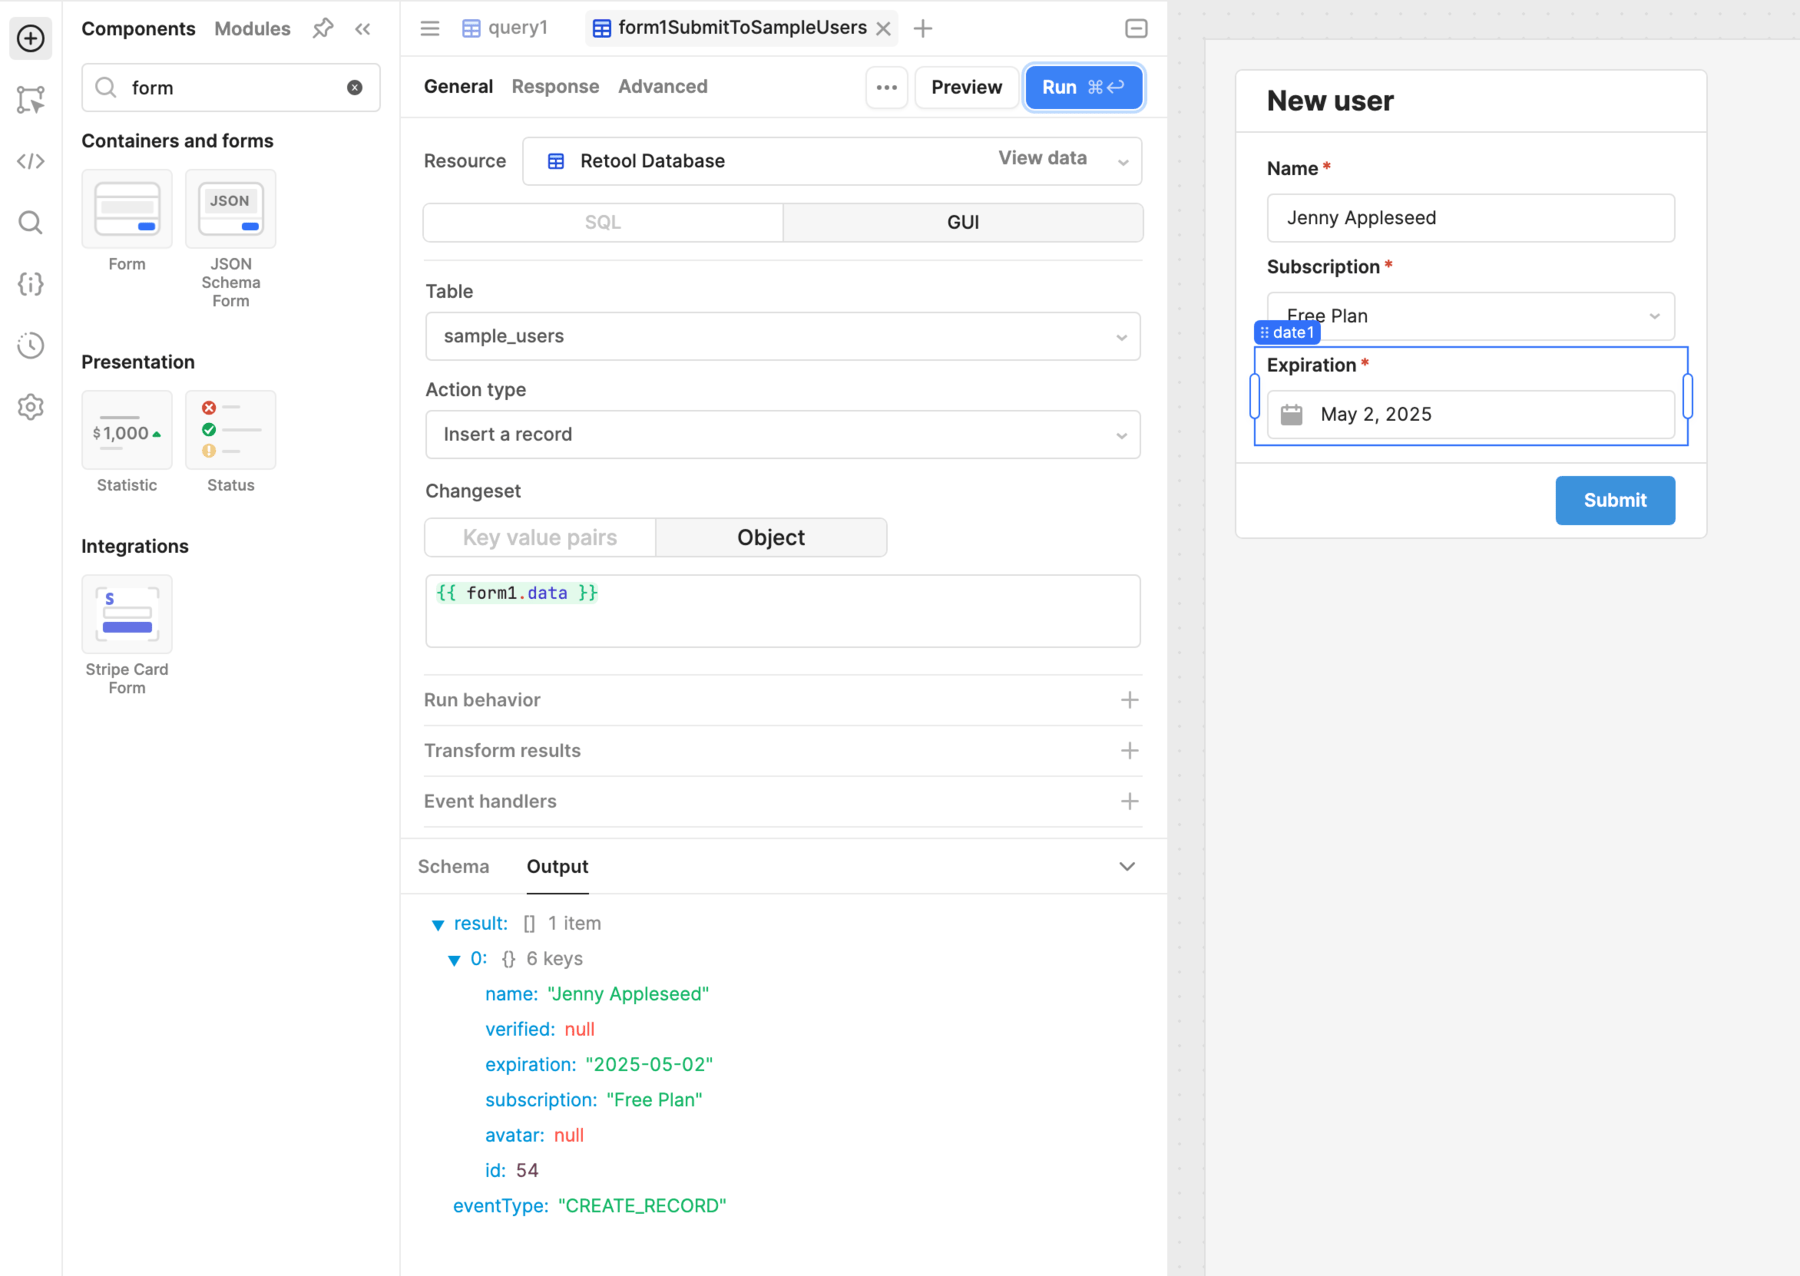Click the eventType "CREATE_RECORD" value
This screenshot has width=1800, height=1276.
(x=642, y=1206)
